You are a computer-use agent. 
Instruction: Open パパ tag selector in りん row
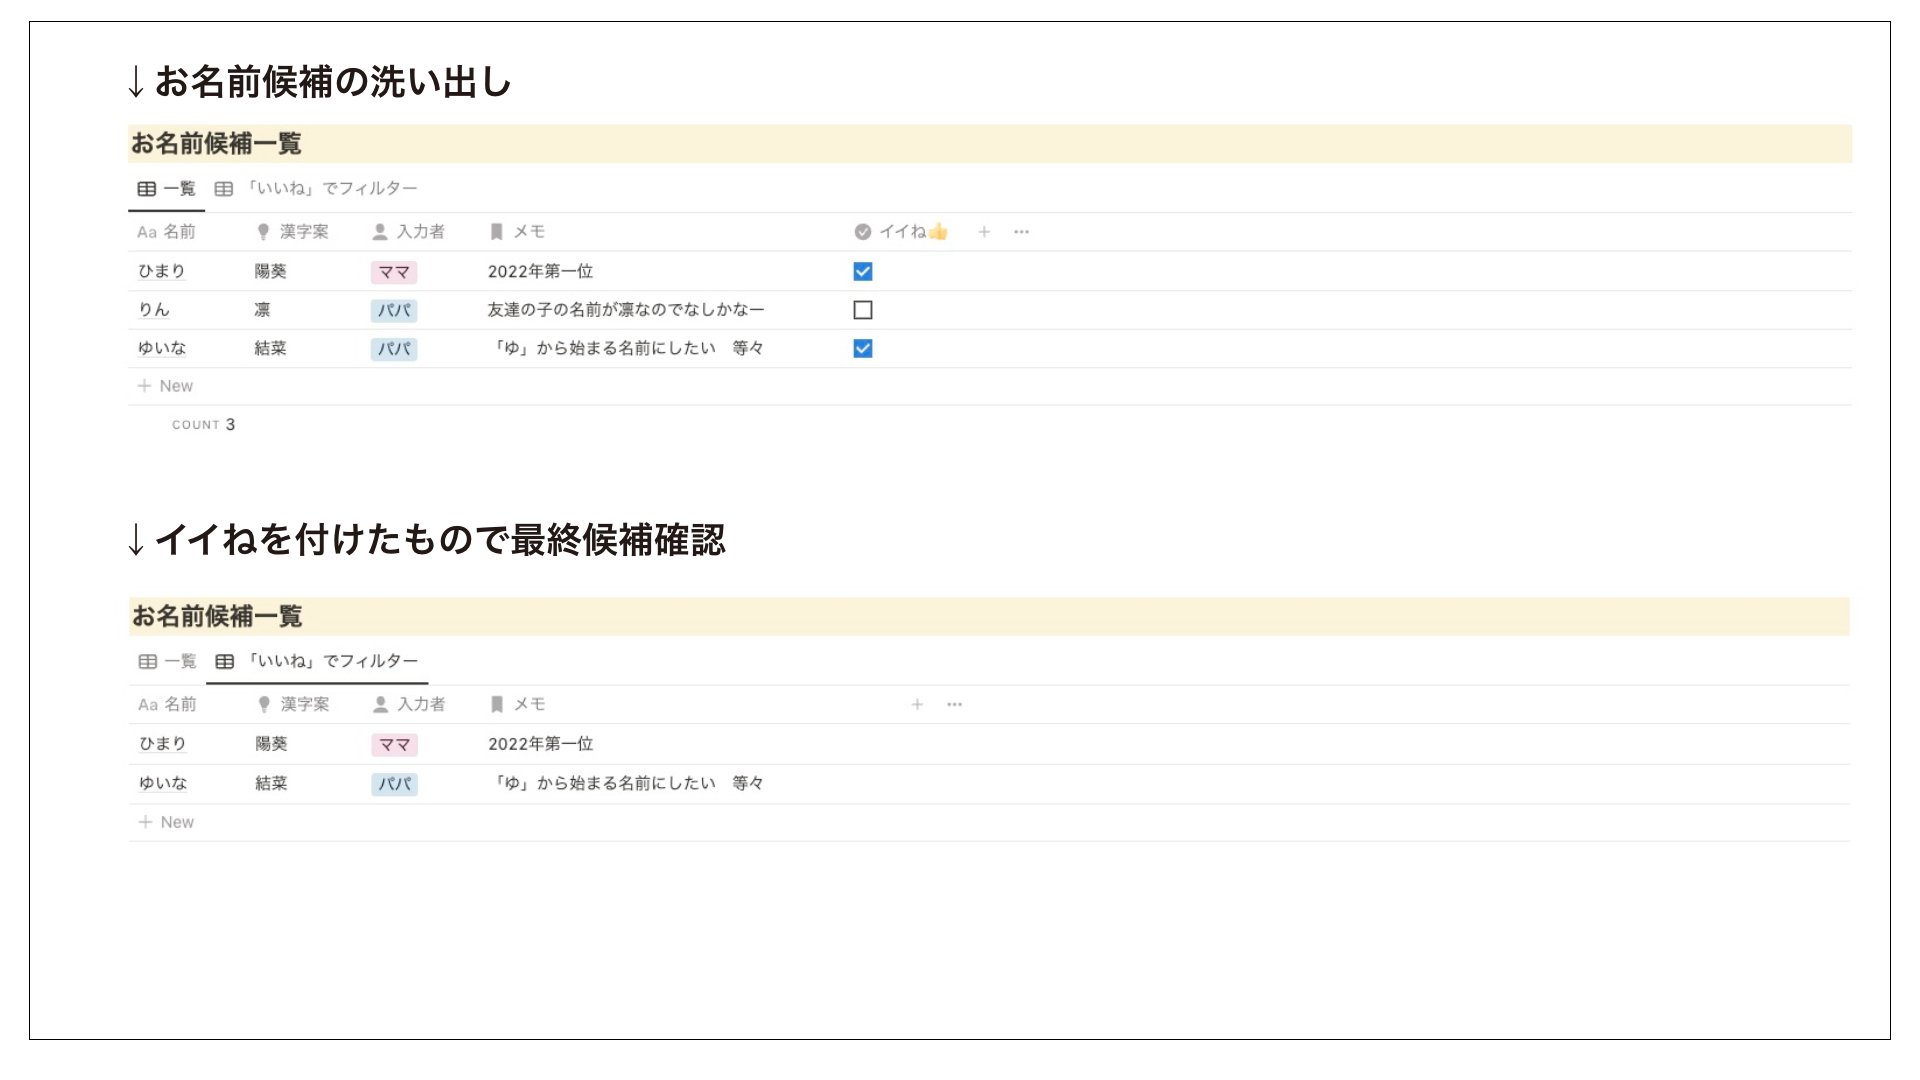394,311
